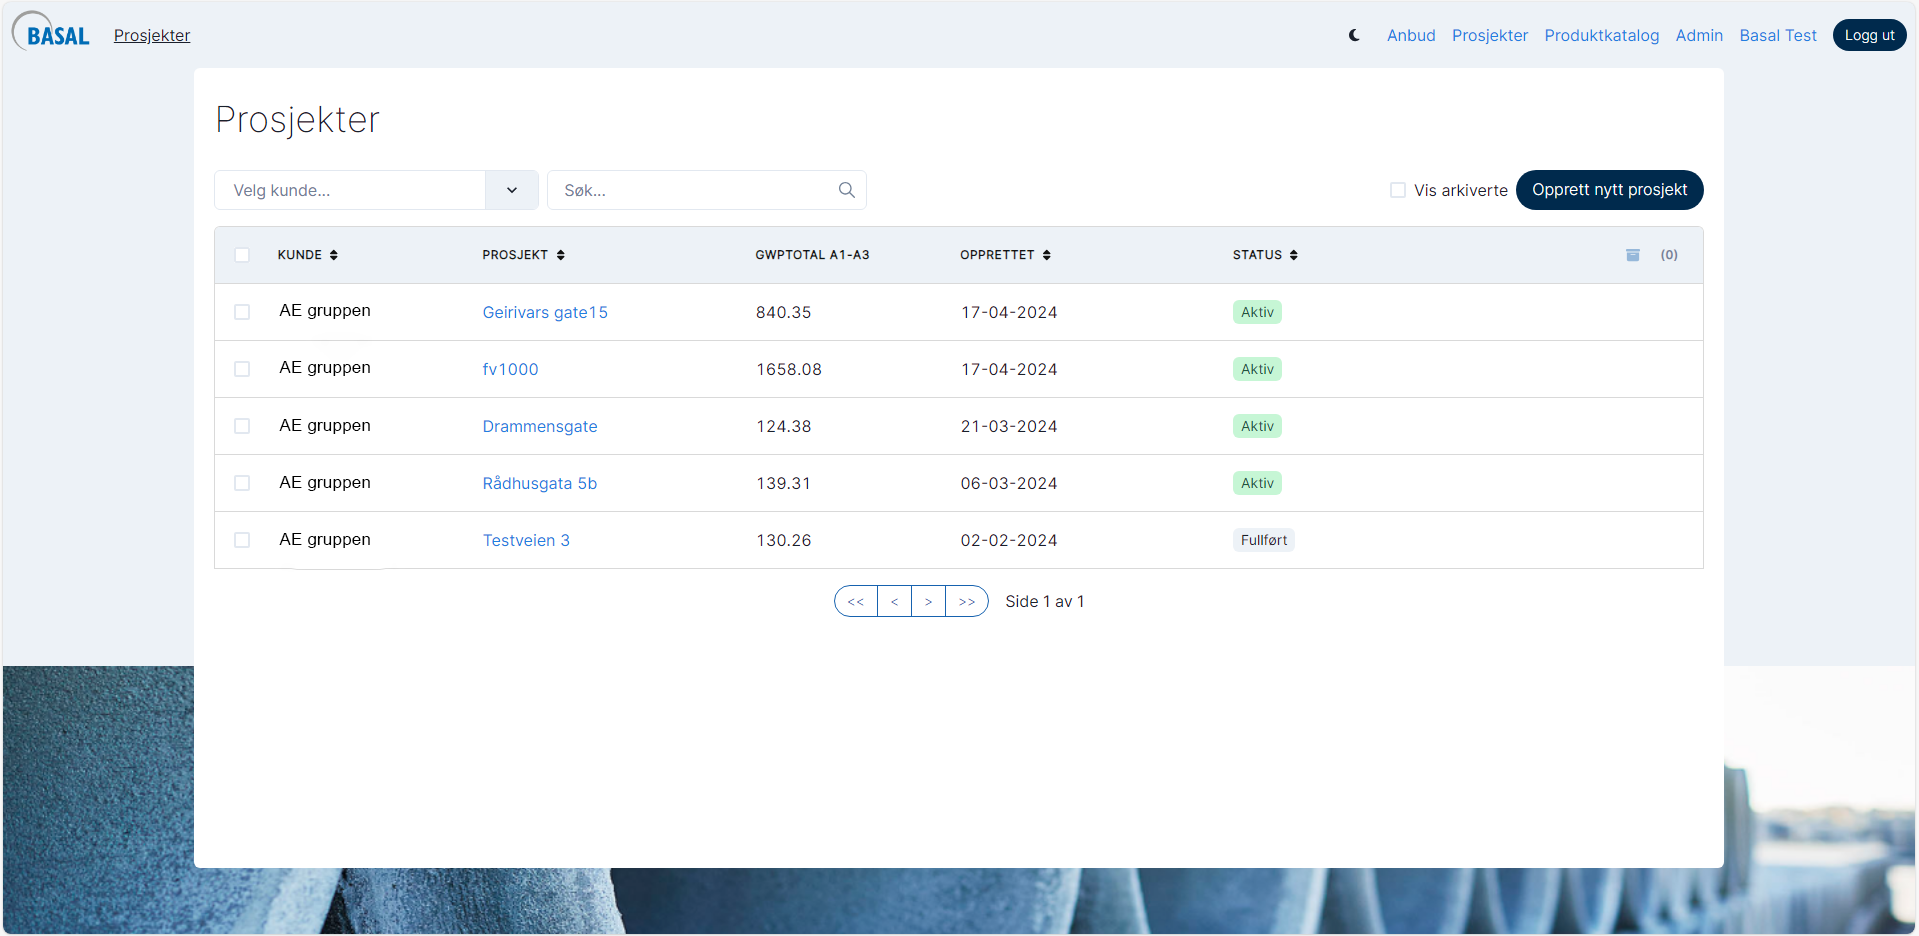The height and width of the screenshot is (936, 1919).
Task: Sort table by Prosjekt column arrows
Action: tap(561, 255)
